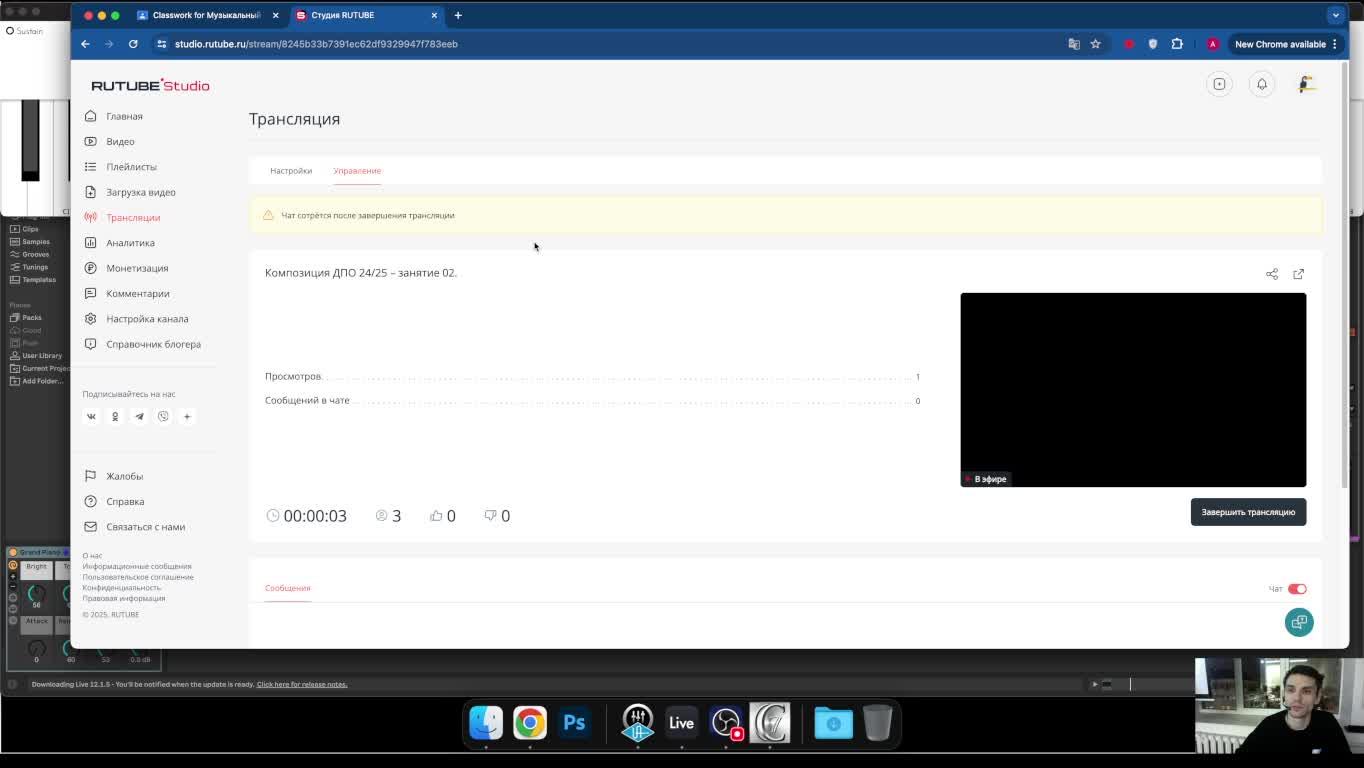Click release notes link in Ableton status bar

pyautogui.click(x=302, y=685)
